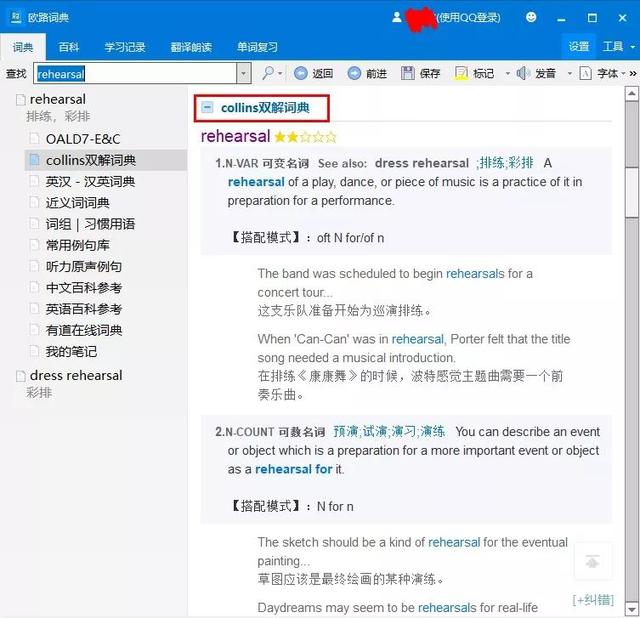Viewport: 640px width, 618px height.
Task: Click the purple rehearsal headword
Action: pos(236,136)
